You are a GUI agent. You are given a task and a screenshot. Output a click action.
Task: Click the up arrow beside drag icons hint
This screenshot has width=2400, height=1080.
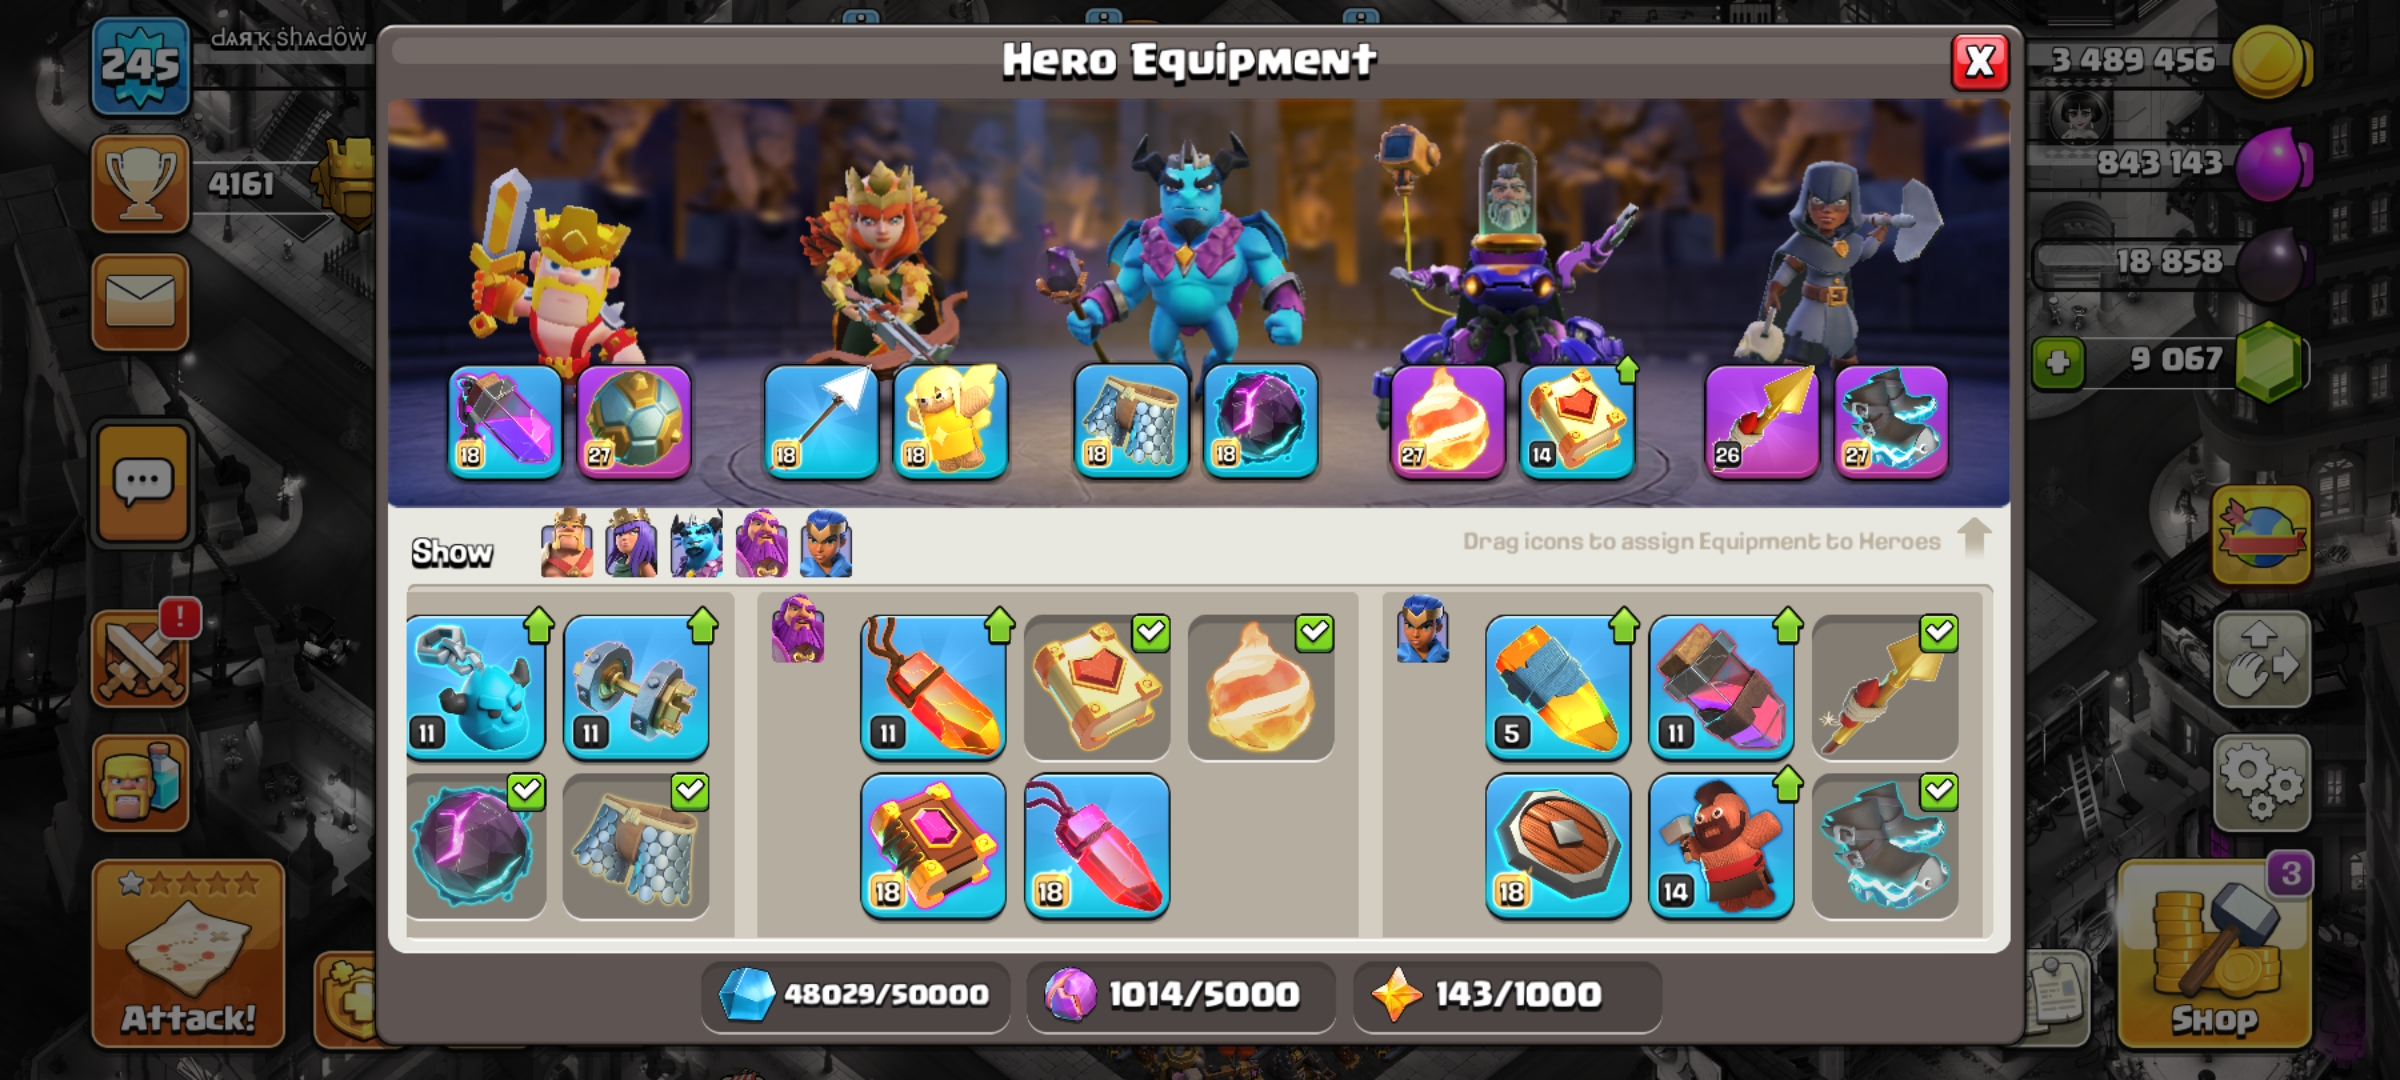pyautogui.click(x=1974, y=538)
